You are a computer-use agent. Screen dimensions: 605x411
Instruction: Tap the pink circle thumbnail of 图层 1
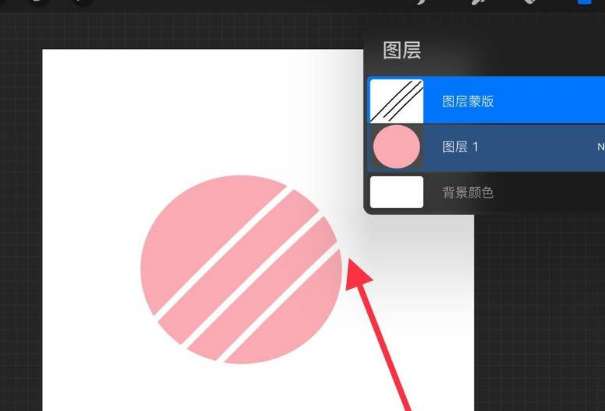click(397, 147)
